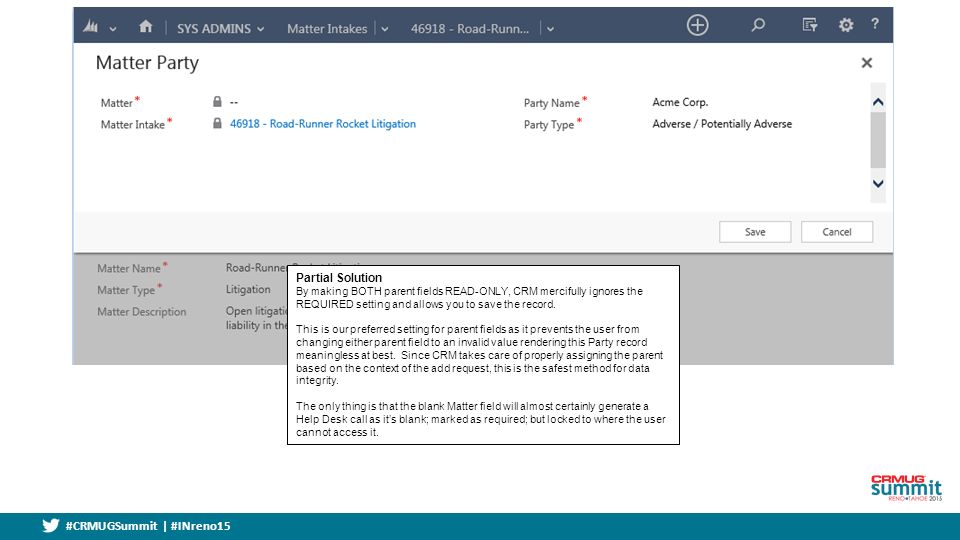Click the Matter Name label in background
Screen dimensions: 960x540
(129, 268)
